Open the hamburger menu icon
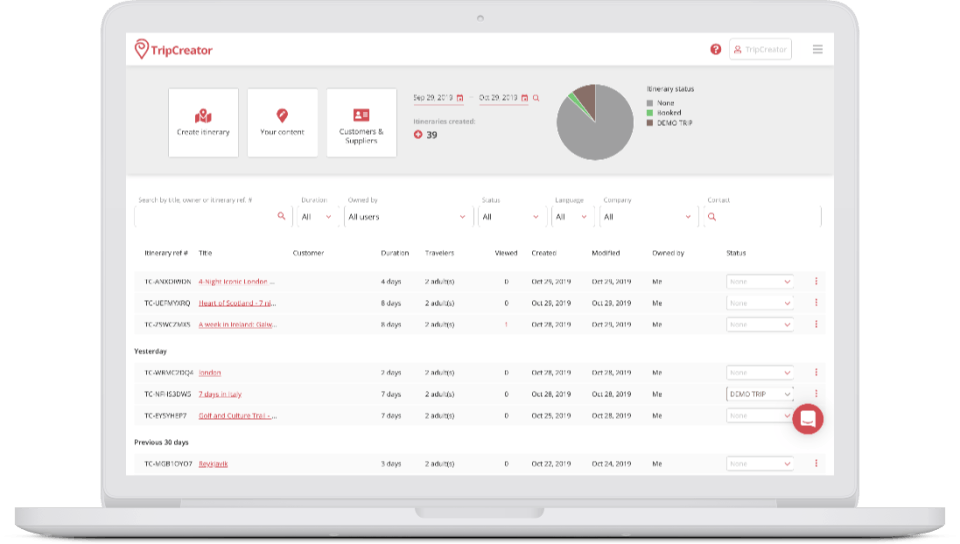 click(817, 49)
